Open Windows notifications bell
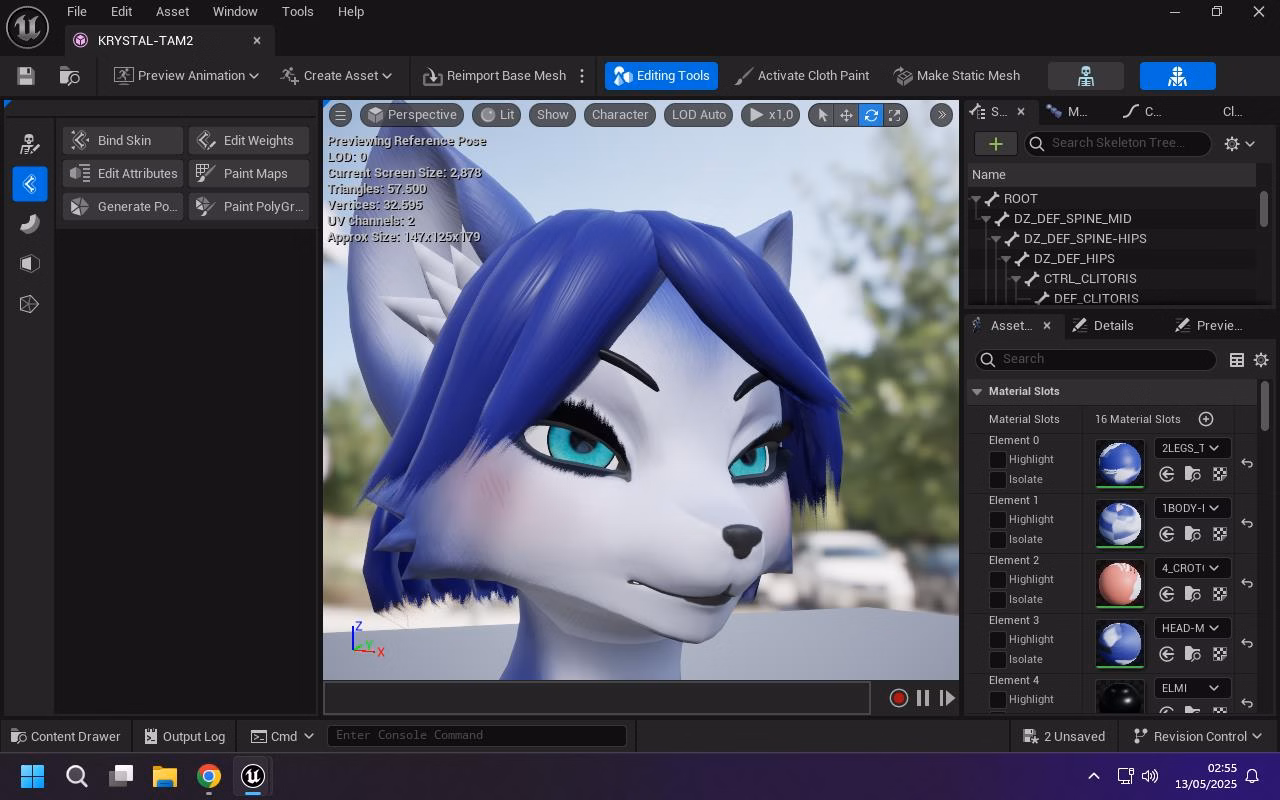The width and height of the screenshot is (1280, 800). point(1252,776)
